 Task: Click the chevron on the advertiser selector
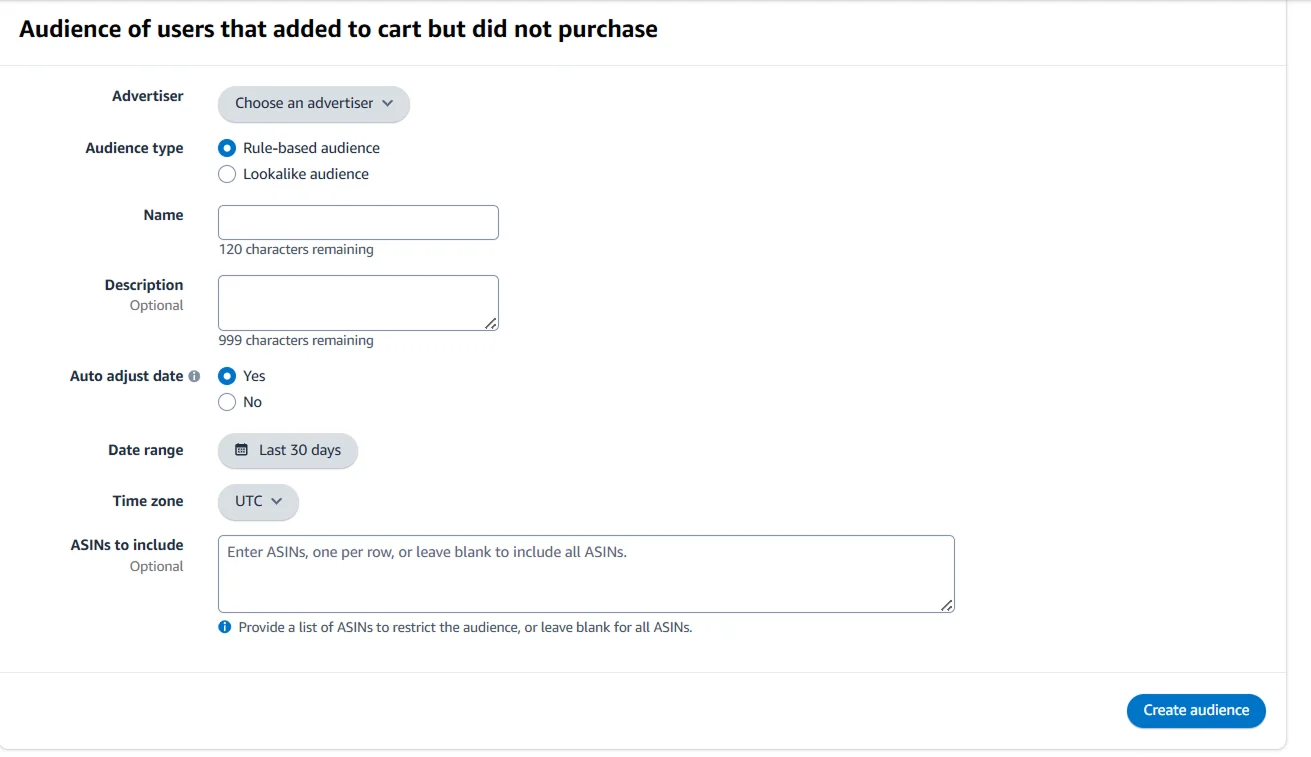388,103
